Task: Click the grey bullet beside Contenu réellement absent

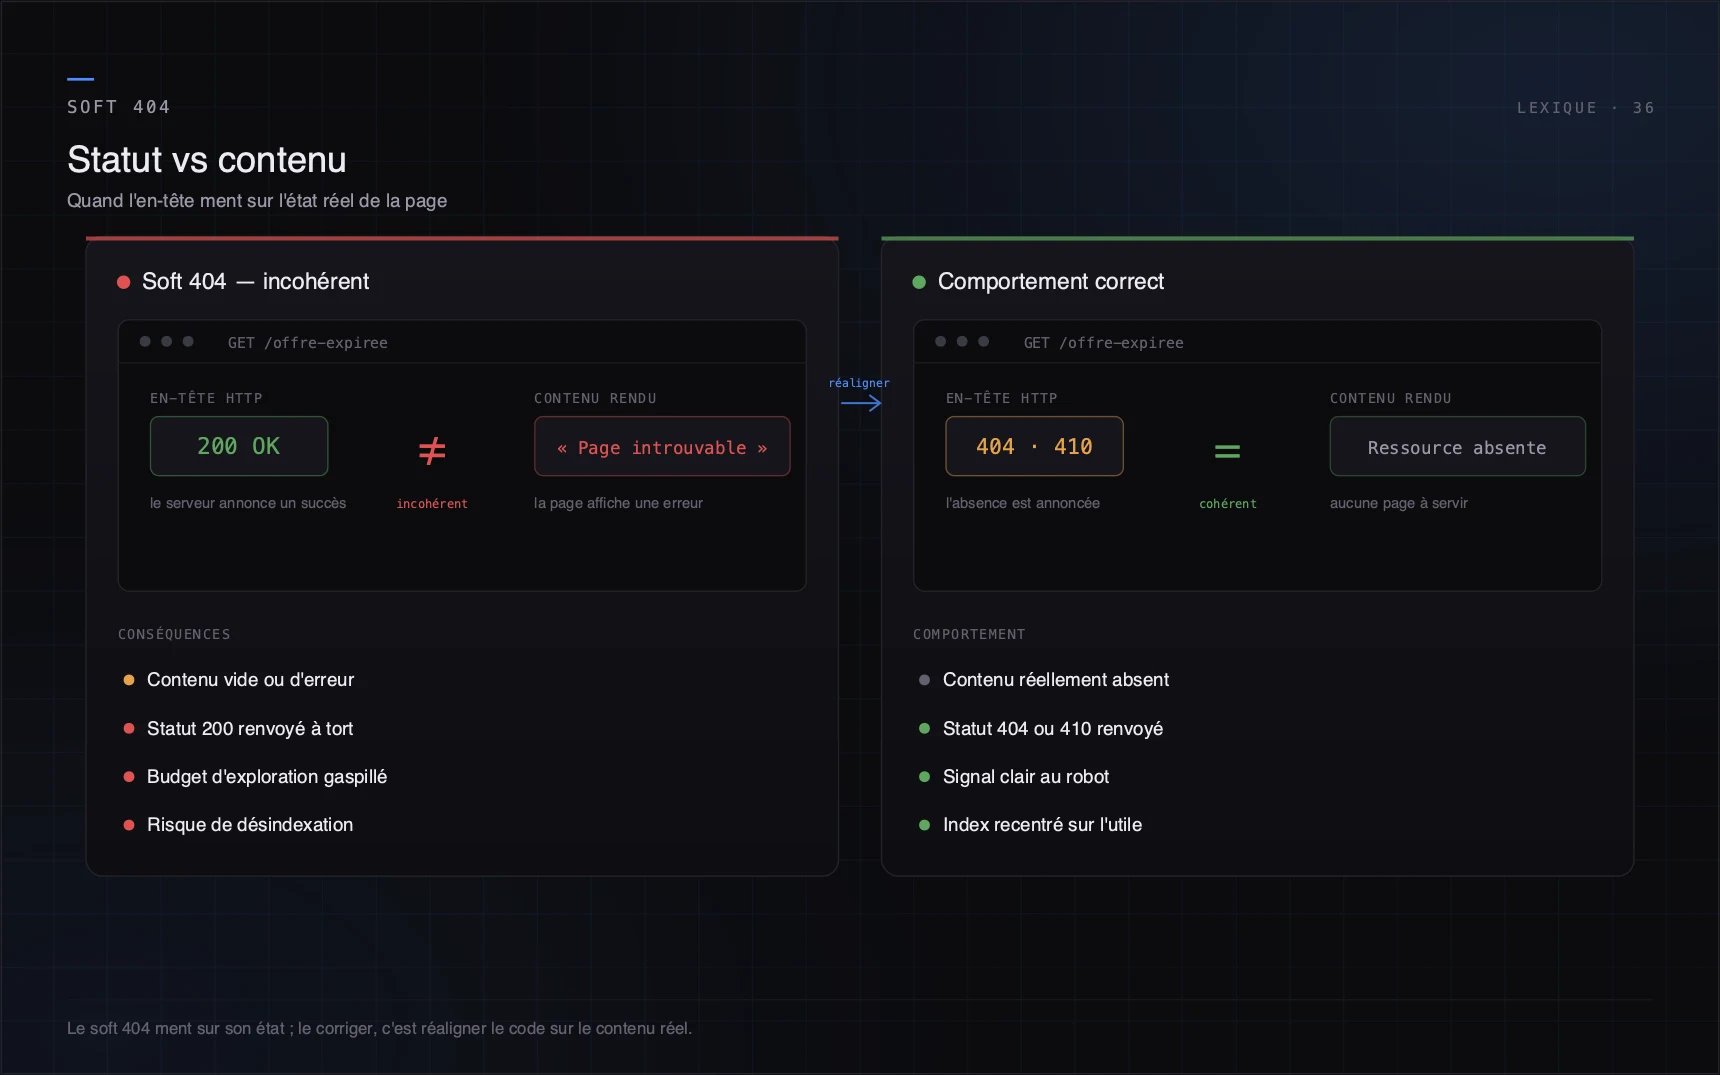Action: (x=924, y=680)
